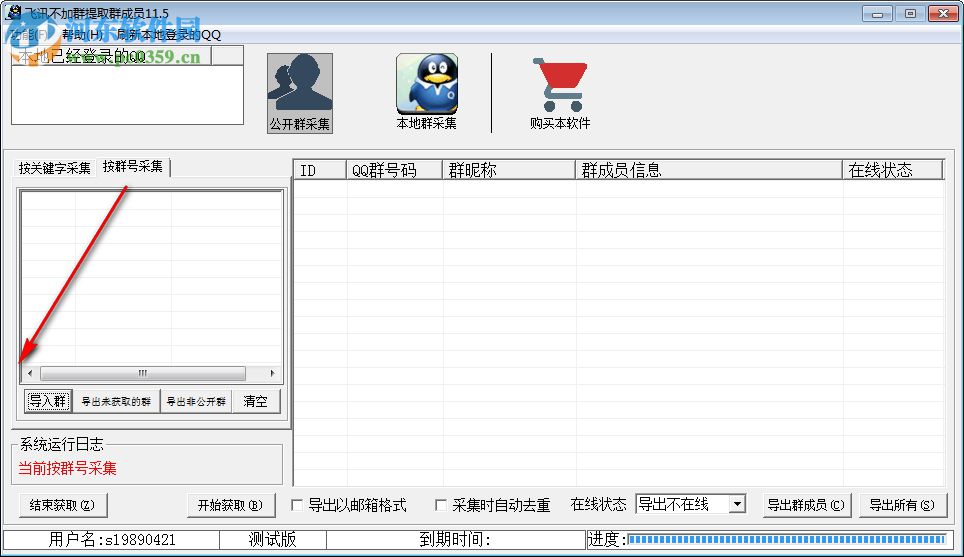
Task: Maximize the application window
Action: click(x=911, y=14)
